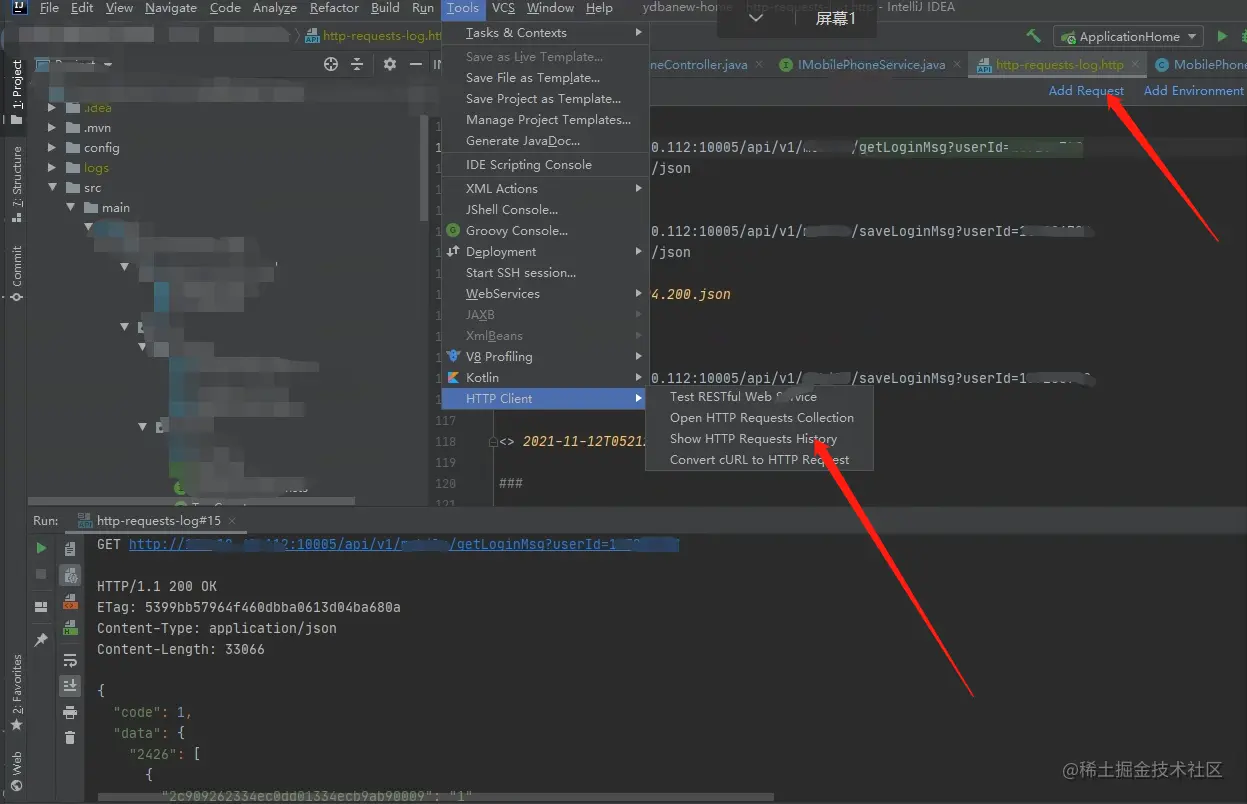Open JShell Console
Screen dimensions: 1247x804
pos(545,209)
